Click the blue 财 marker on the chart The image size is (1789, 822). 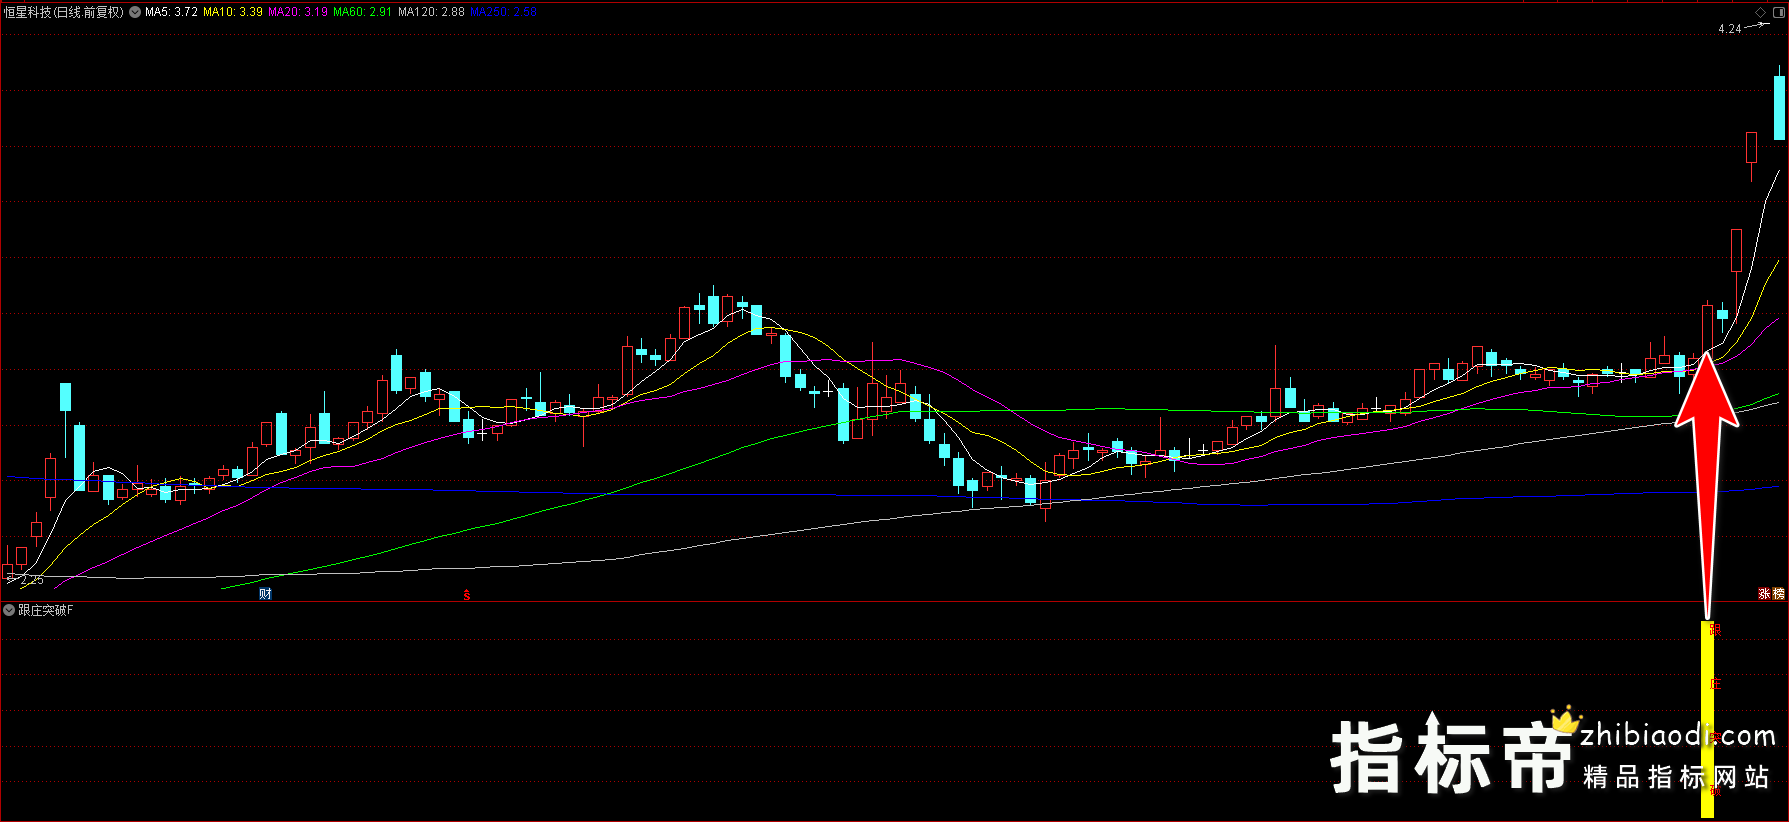(265, 594)
